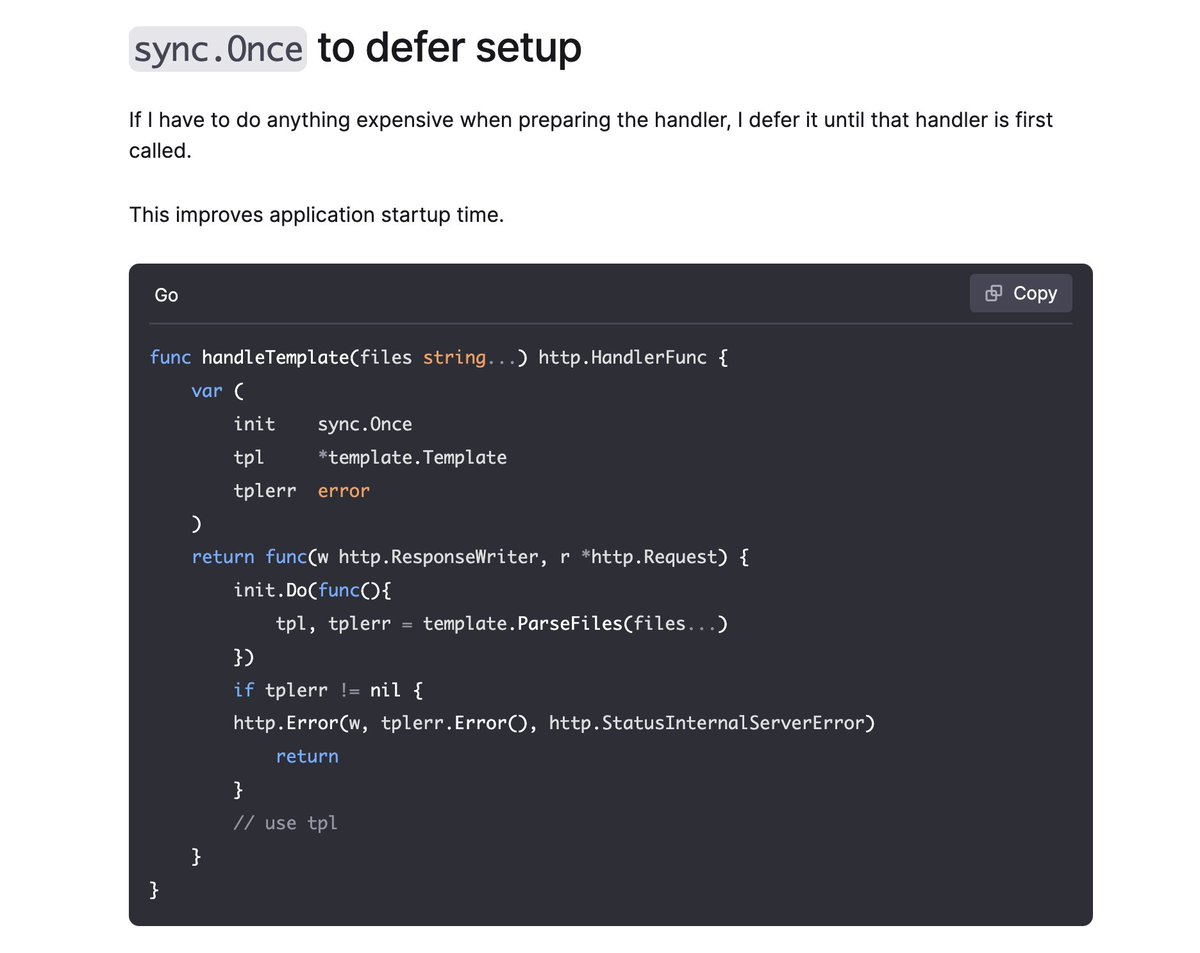Click the heading text 'to defer setup'
The height and width of the screenshot is (953, 1200).
pyautogui.click(x=449, y=48)
